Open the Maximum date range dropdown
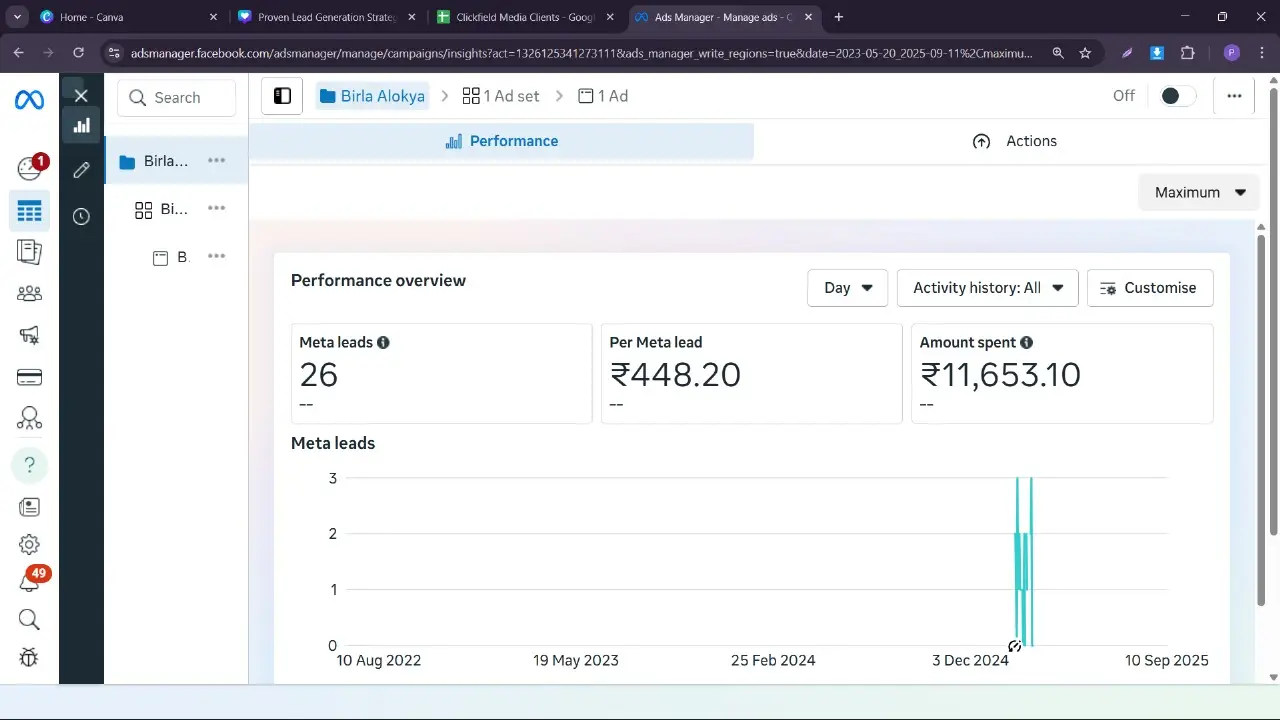Screen dimensions: 1280x720 point(1199,192)
